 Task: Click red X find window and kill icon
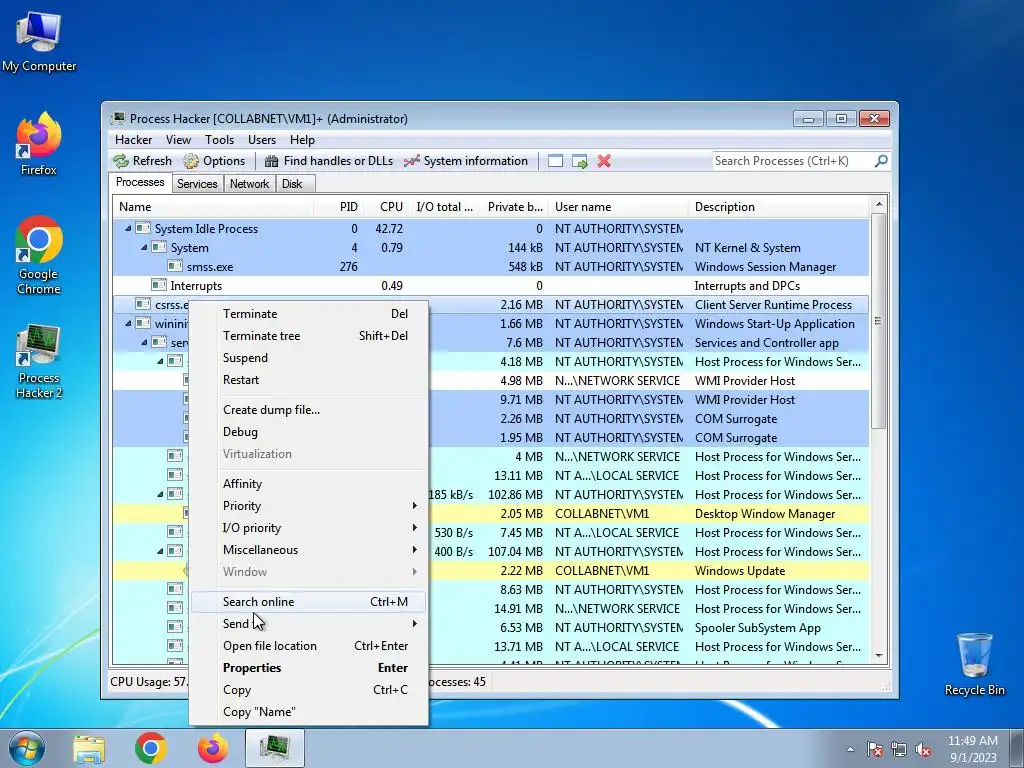tap(604, 161)
